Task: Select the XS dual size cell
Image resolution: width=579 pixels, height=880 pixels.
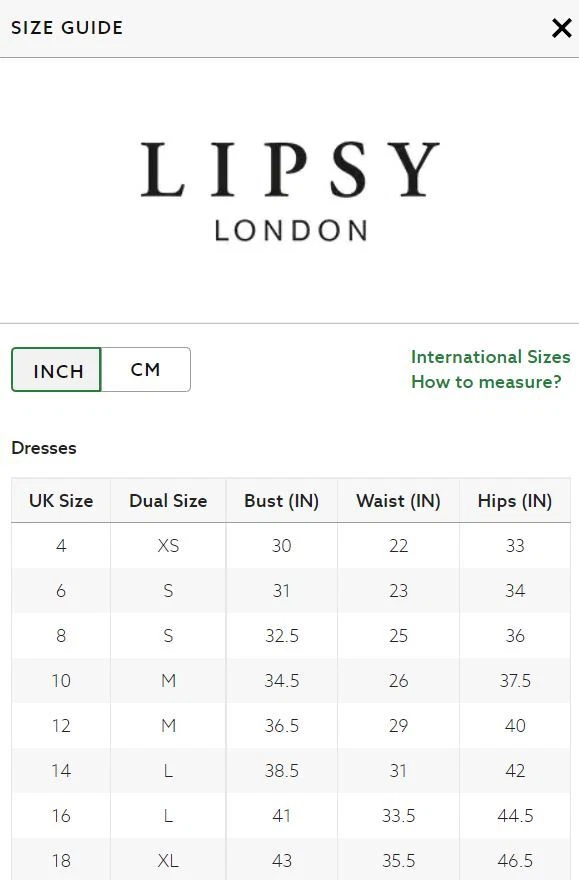Action: coord(168,546)
